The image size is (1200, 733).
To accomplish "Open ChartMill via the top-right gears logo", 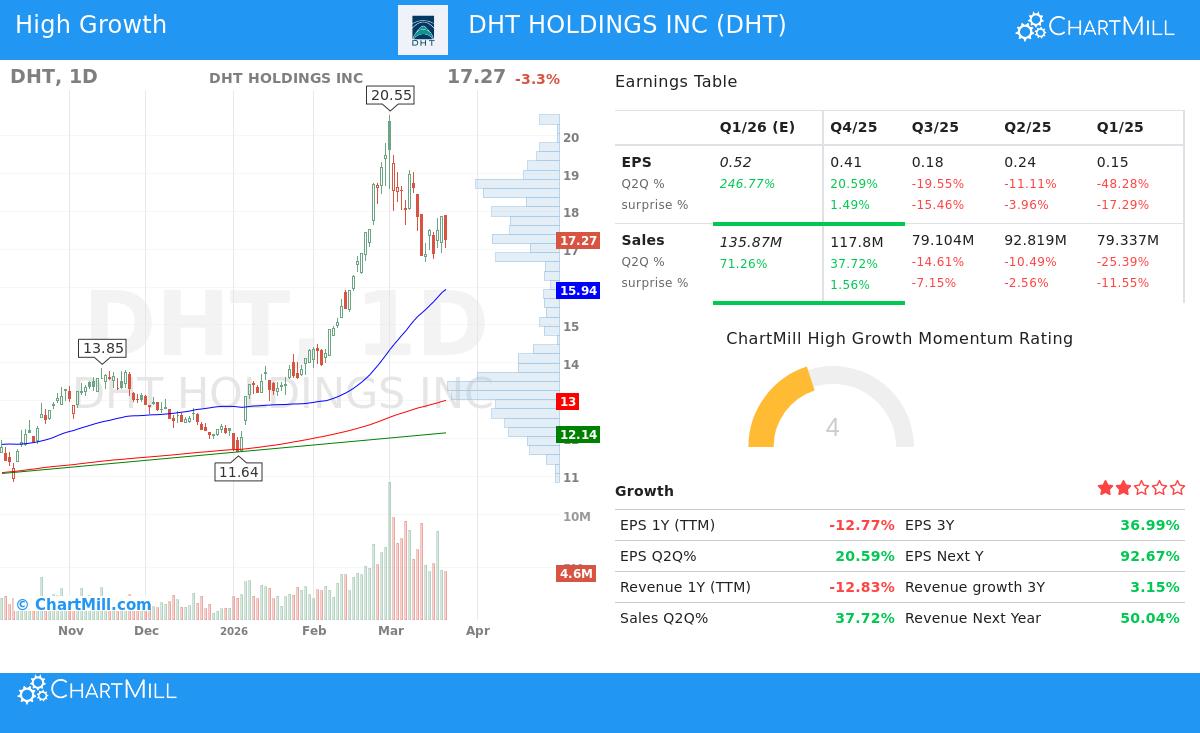I will point(1029,27).
